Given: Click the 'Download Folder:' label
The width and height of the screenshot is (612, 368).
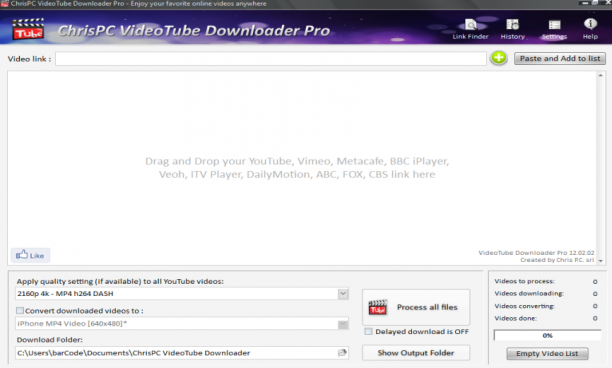Looking at the screenshot, I should [x=50, y=340].
